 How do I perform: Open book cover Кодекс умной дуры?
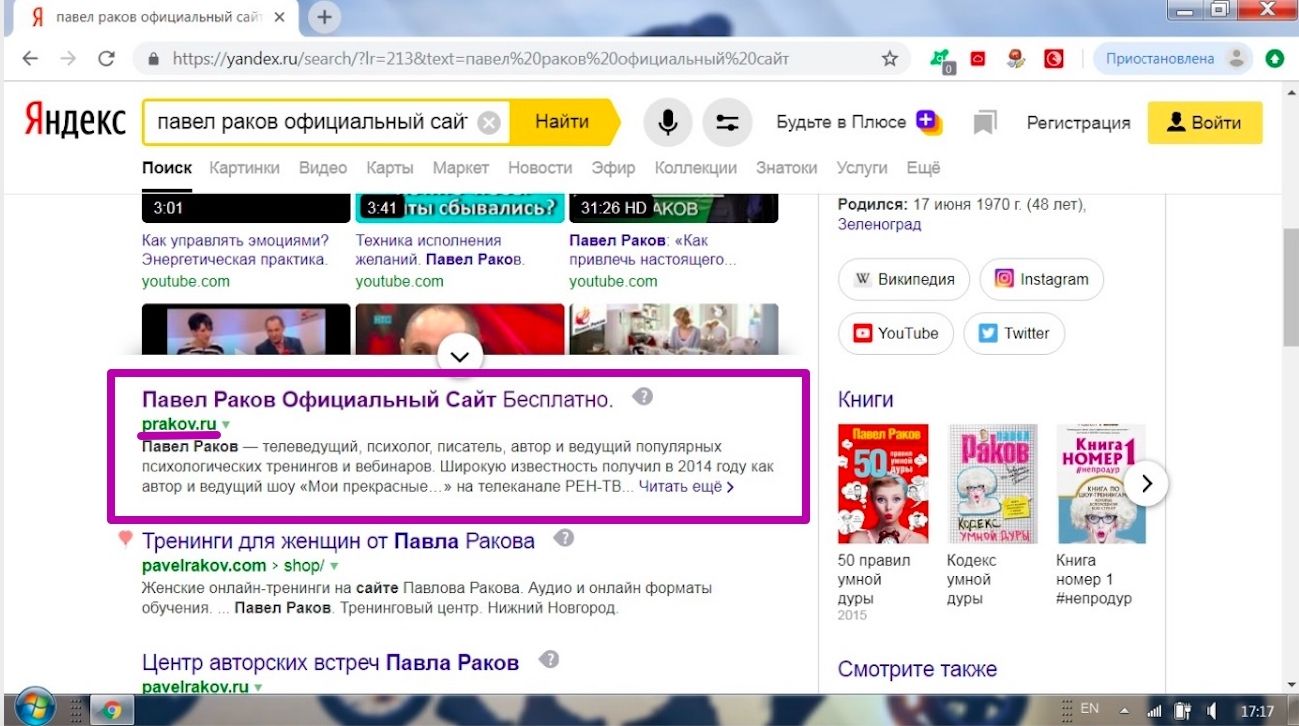click(992, 484)
